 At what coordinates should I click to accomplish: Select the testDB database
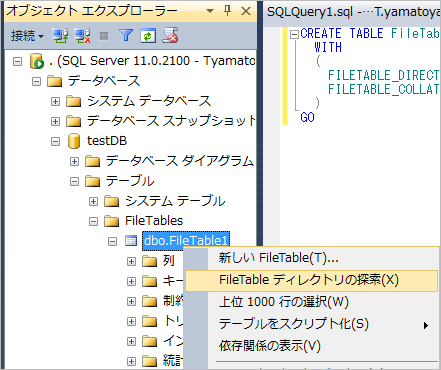tap(107, 141)
